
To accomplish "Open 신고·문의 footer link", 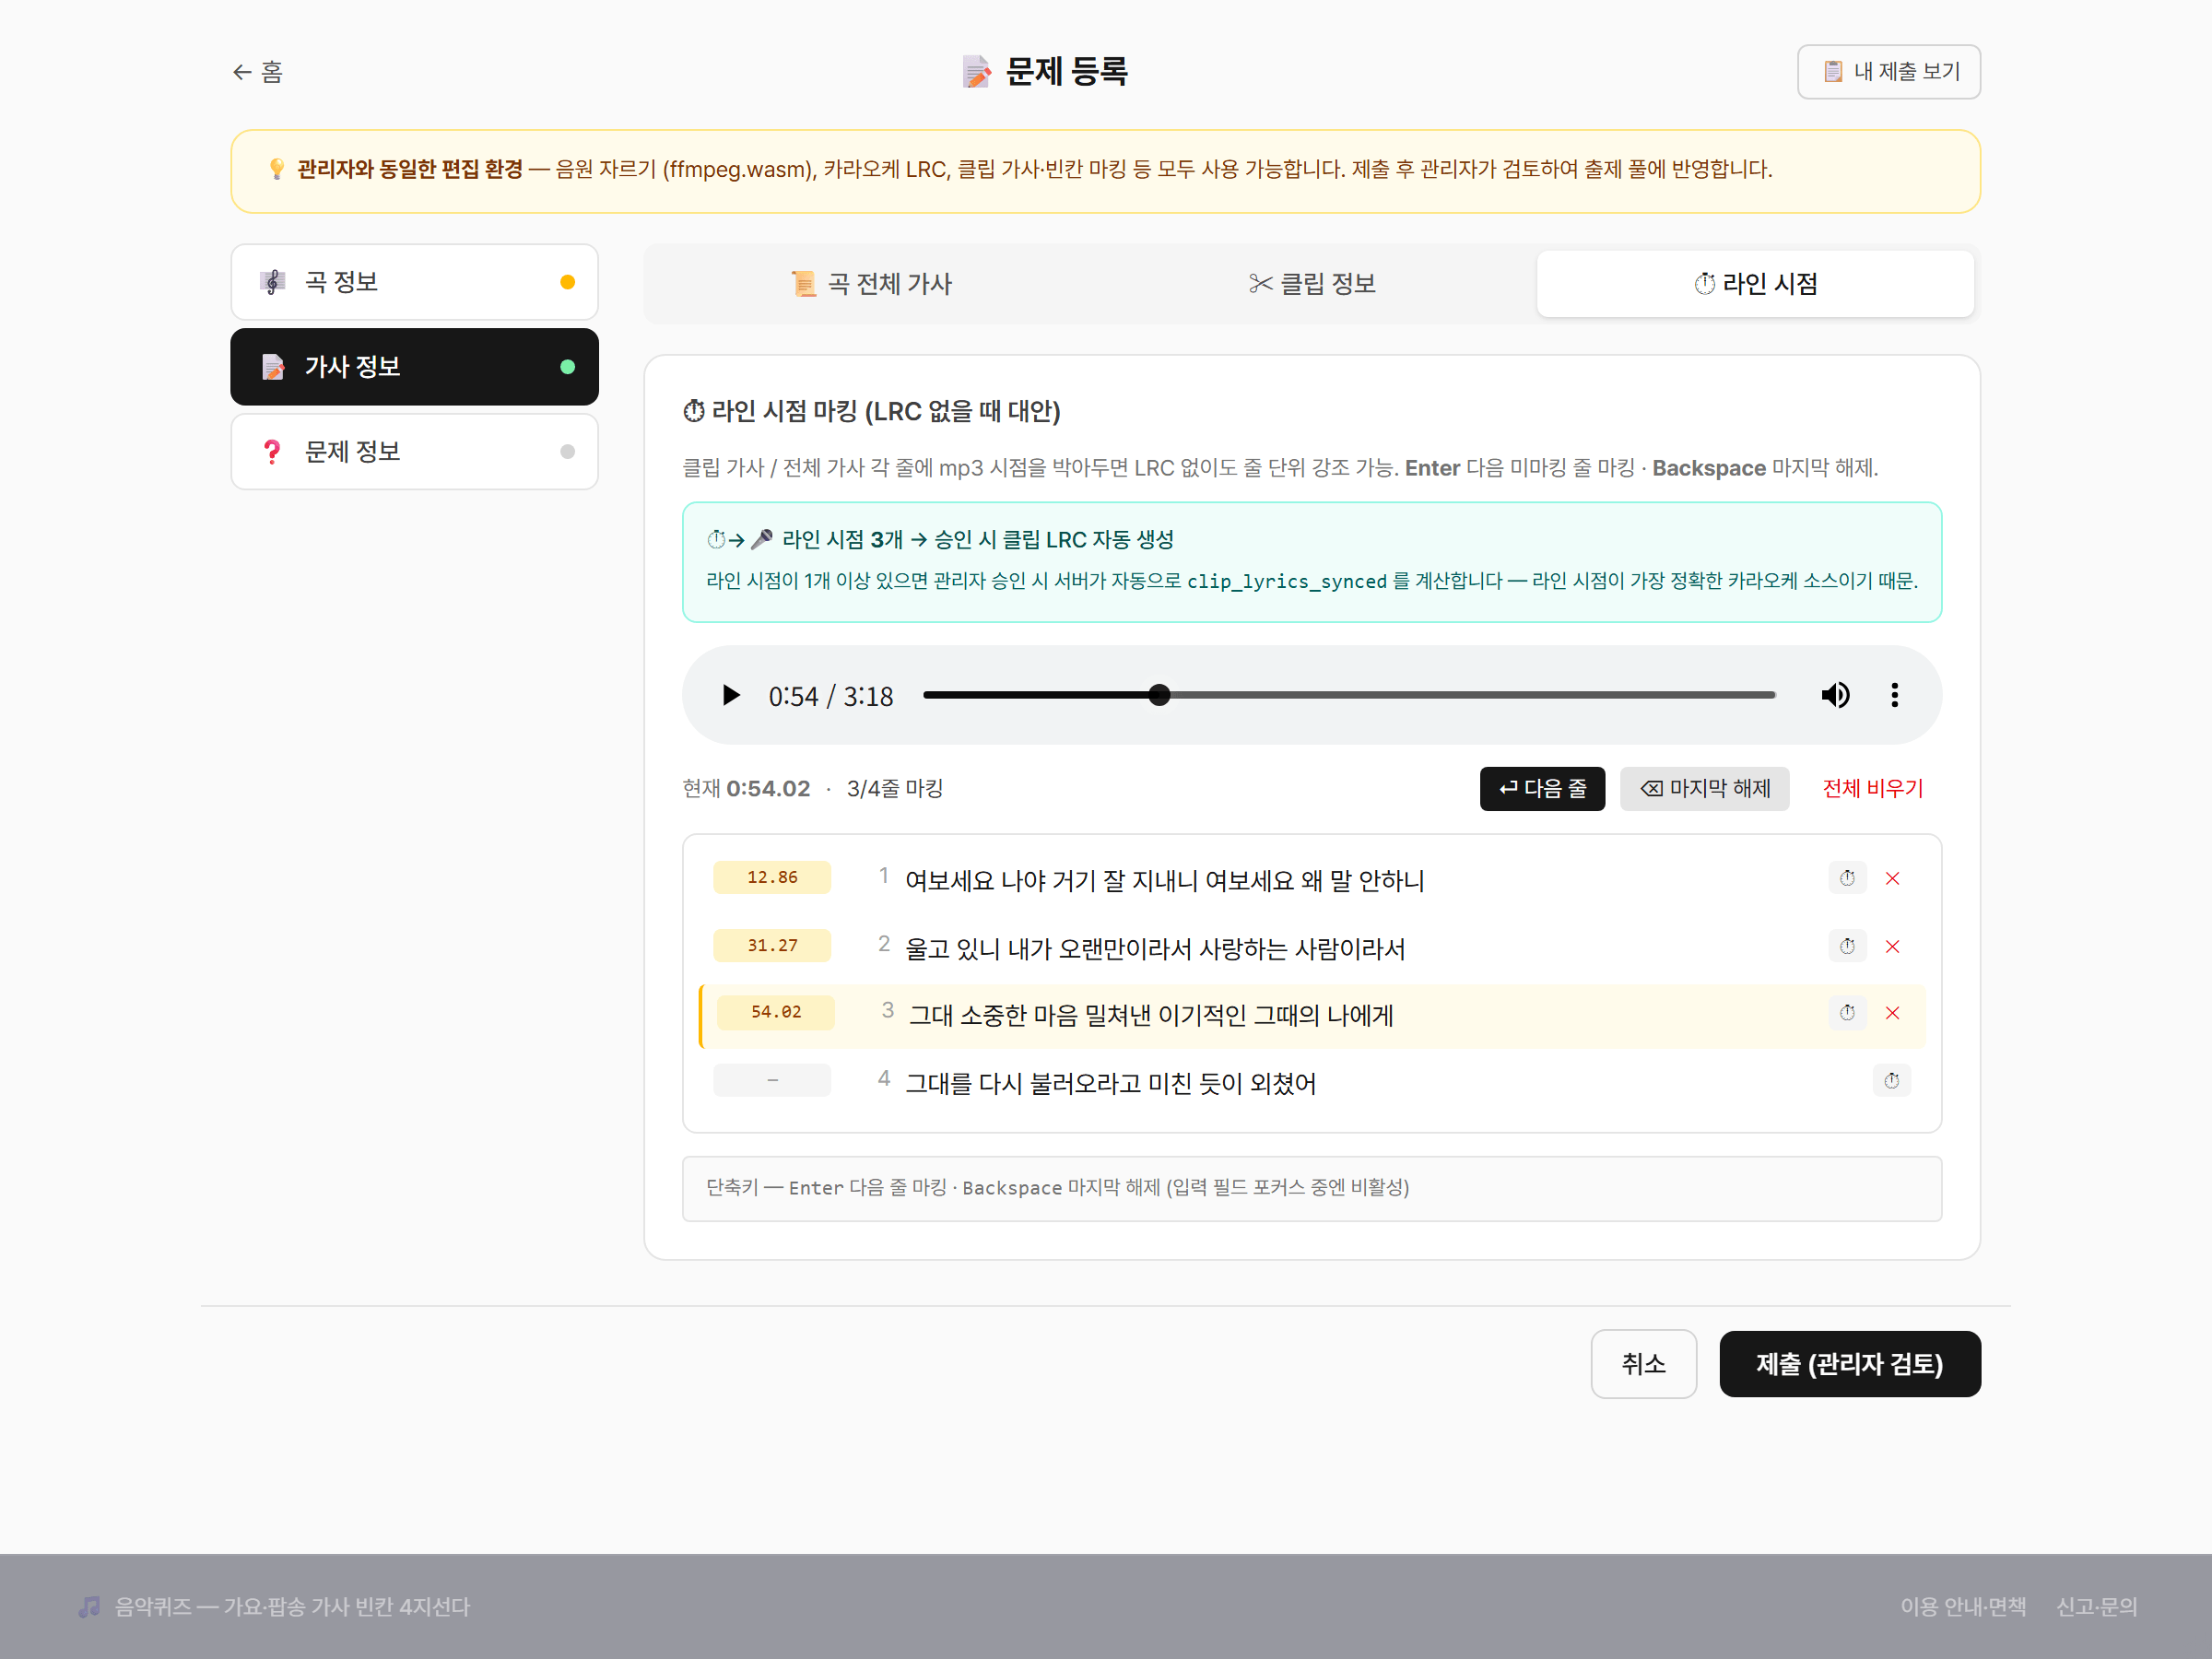I will [2096, 1607].
